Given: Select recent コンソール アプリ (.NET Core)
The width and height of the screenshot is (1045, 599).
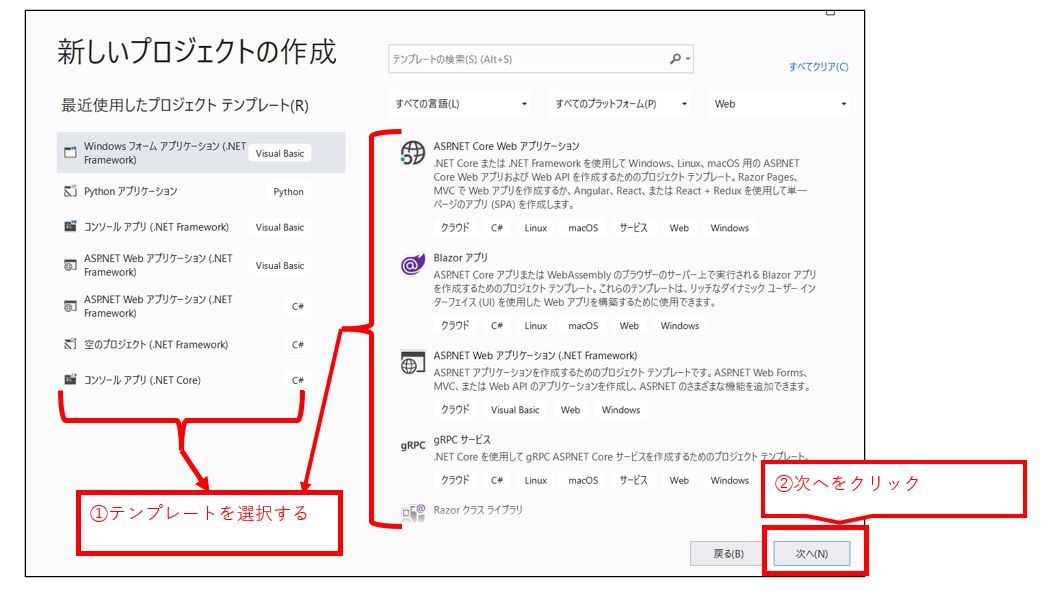Looking at the screenshot, I should pyautogui.click(x=201, y=380).
